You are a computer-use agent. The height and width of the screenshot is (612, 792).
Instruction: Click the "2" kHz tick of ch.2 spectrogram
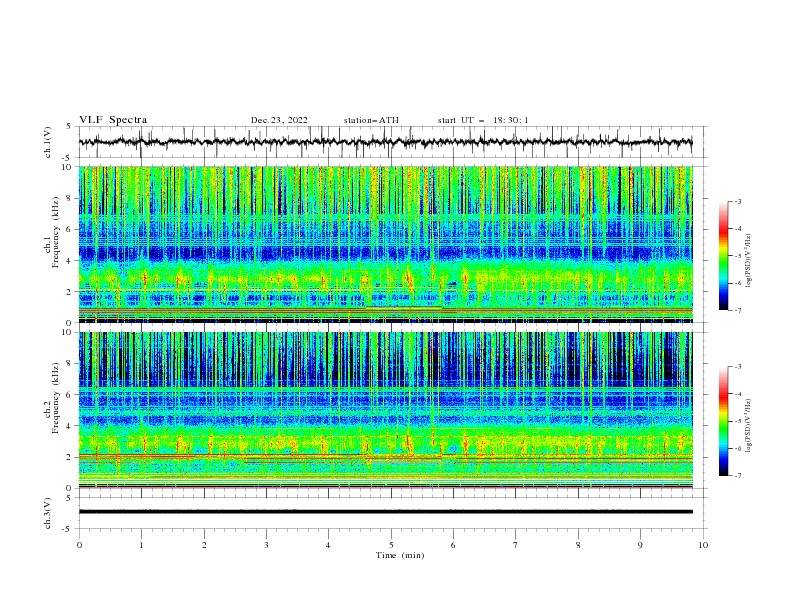70,457
